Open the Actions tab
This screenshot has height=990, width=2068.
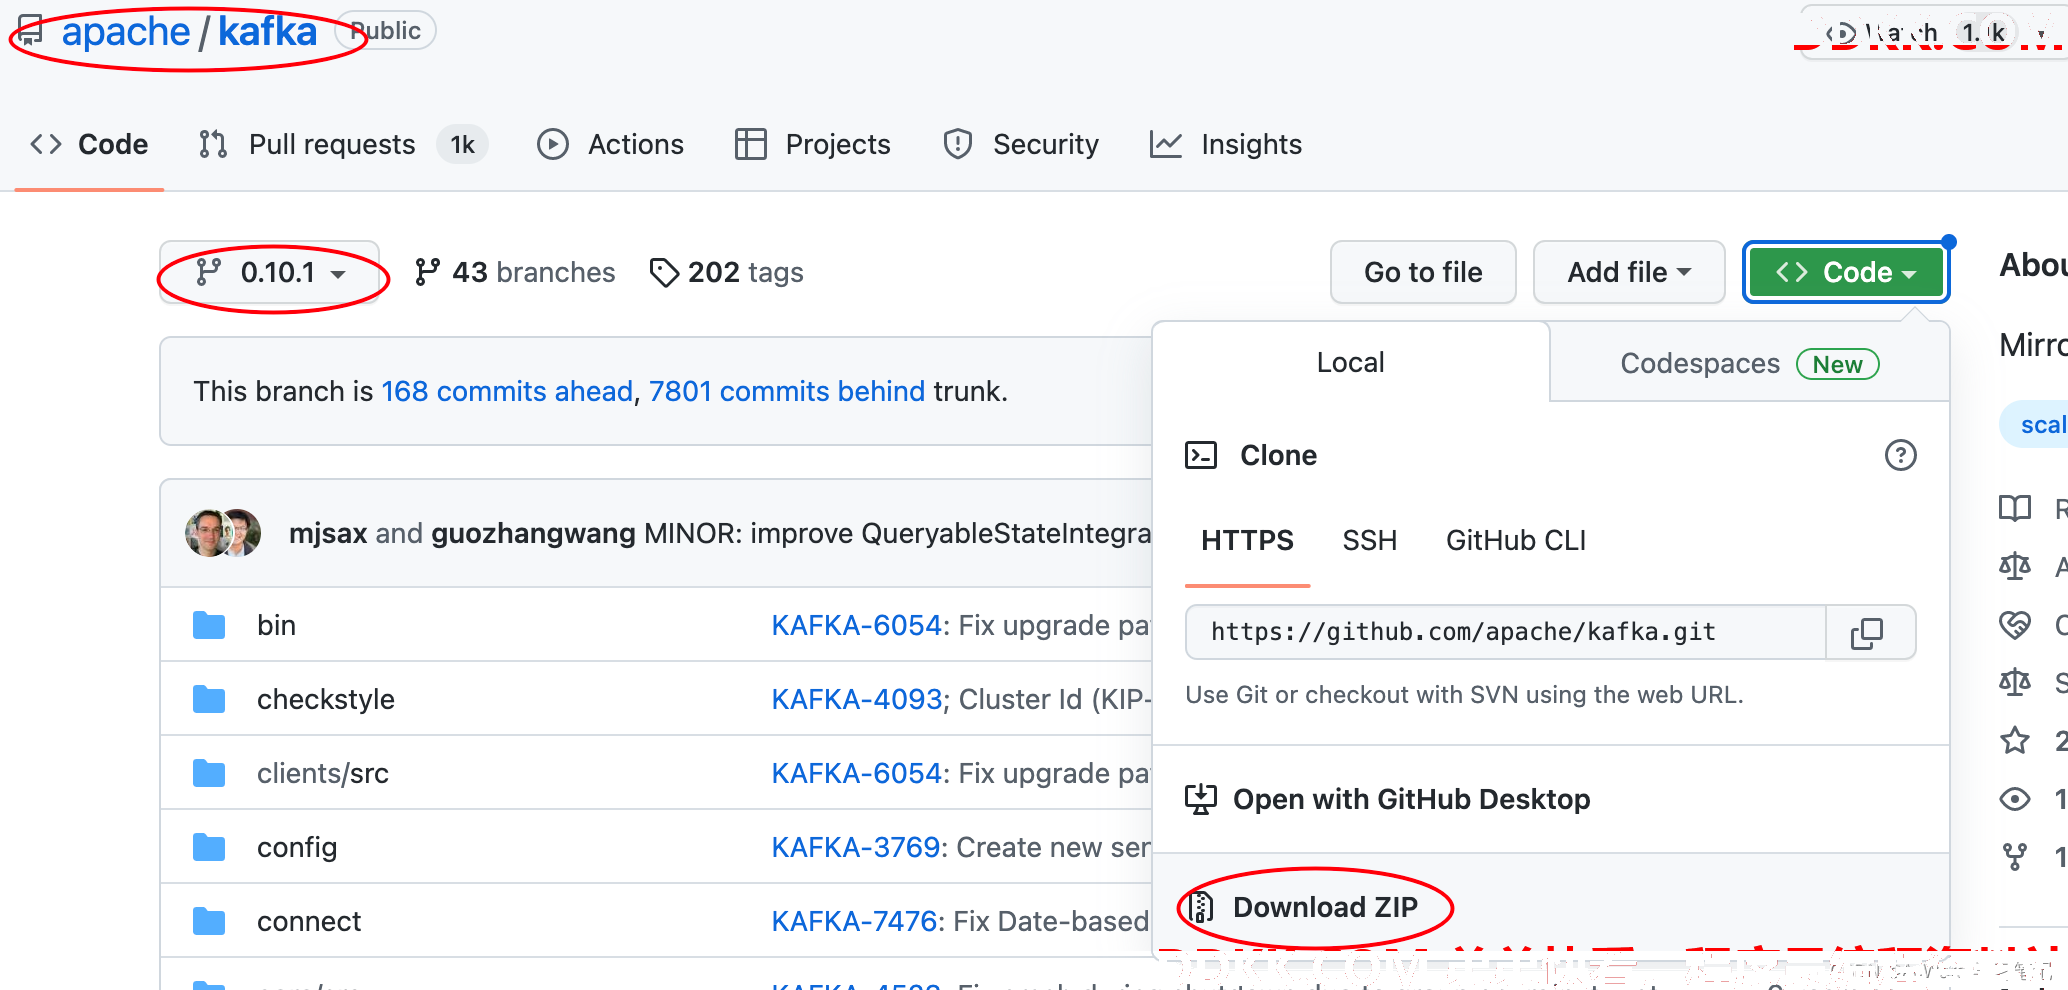(x=610, y=144)
